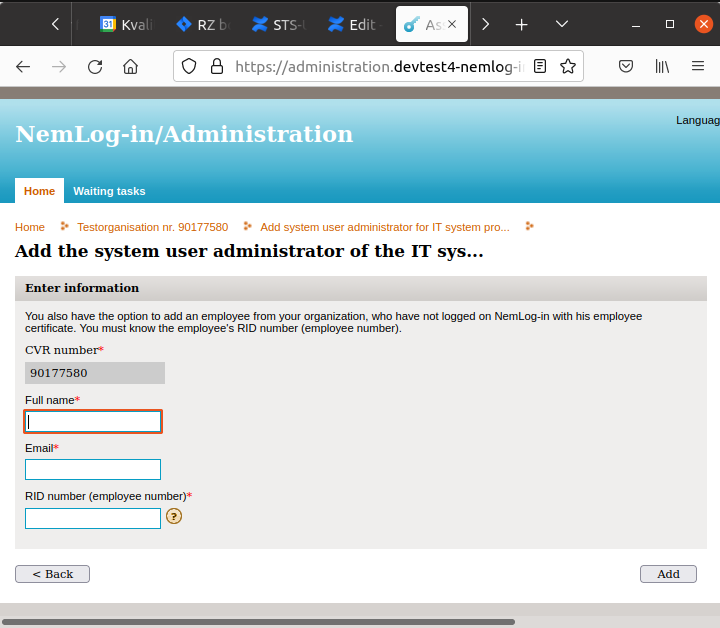Open tracking protection shield panel
Viewport: 720px width, 628px height.
(189, 67)
